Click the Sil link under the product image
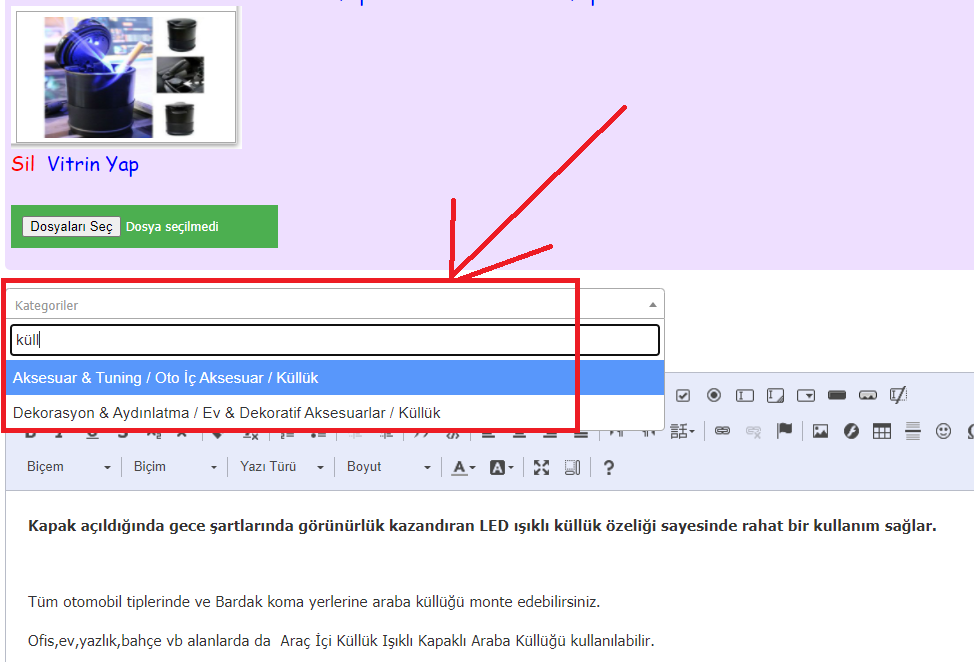Screen dimensions: 974x662 [23, 164]
